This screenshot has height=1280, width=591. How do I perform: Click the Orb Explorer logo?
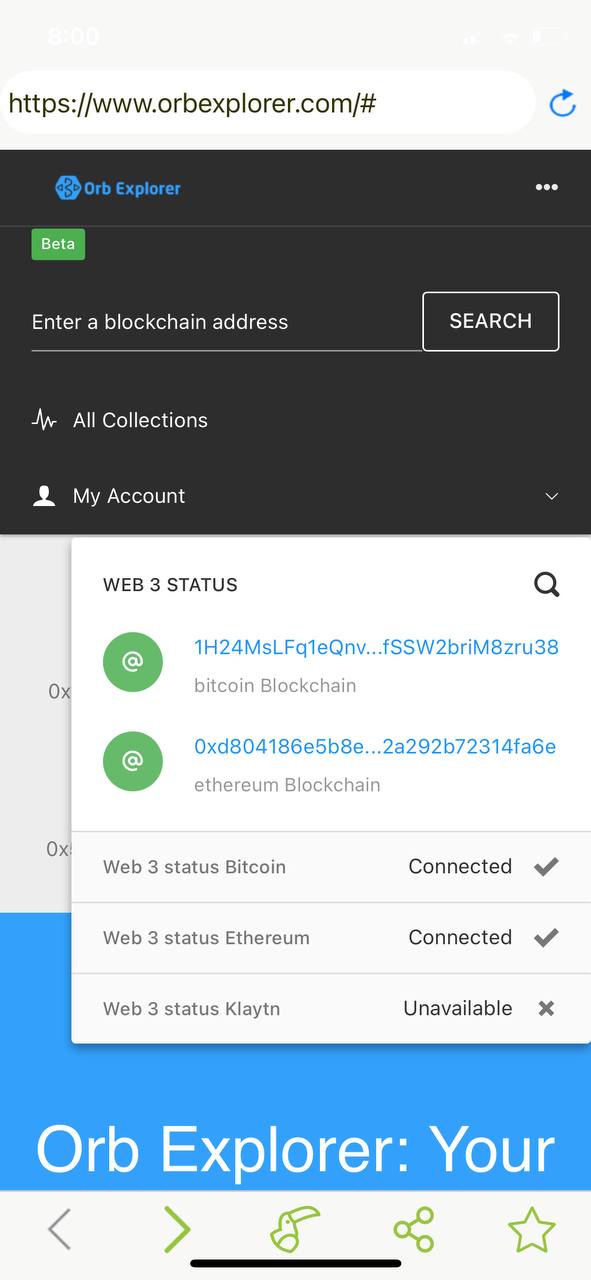[x=118, y=187]
